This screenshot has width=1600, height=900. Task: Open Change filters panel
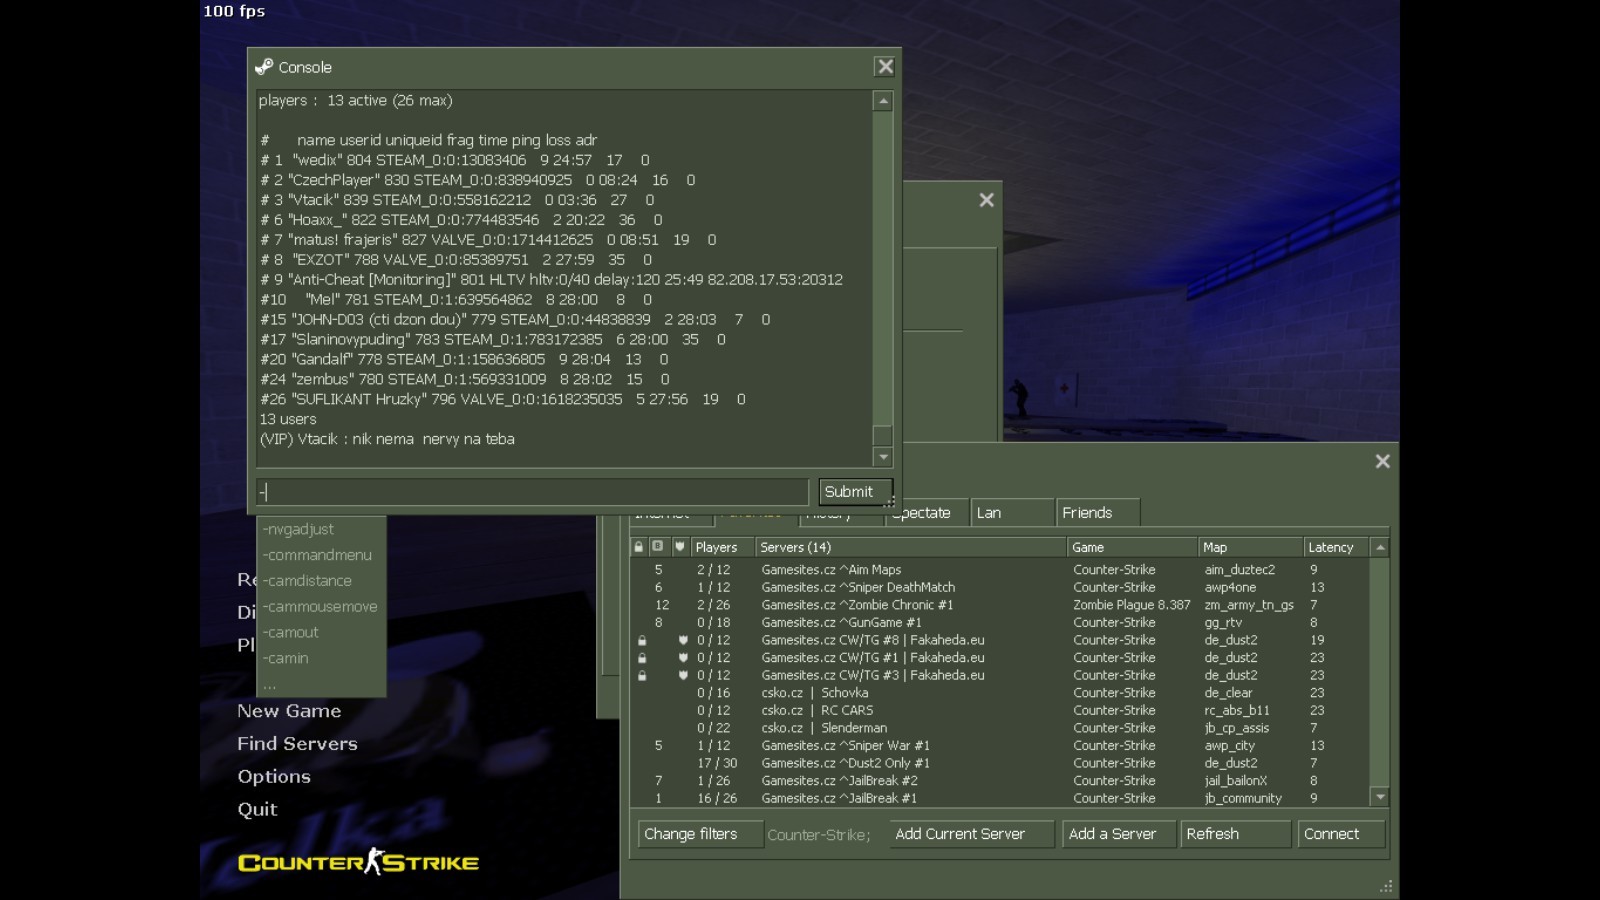pos(700,834)
